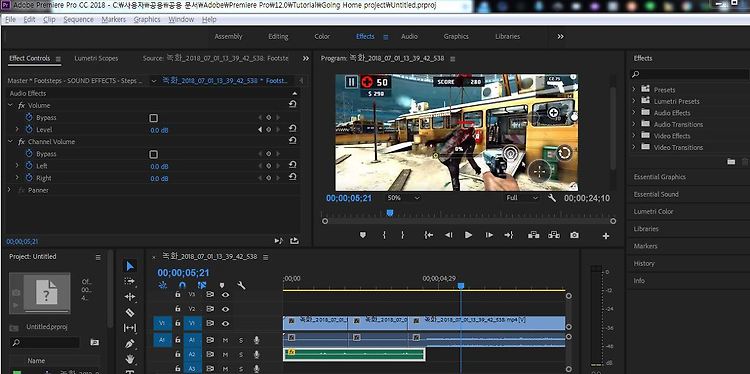Open the Lumetri Scopes tab

(96, 58)
